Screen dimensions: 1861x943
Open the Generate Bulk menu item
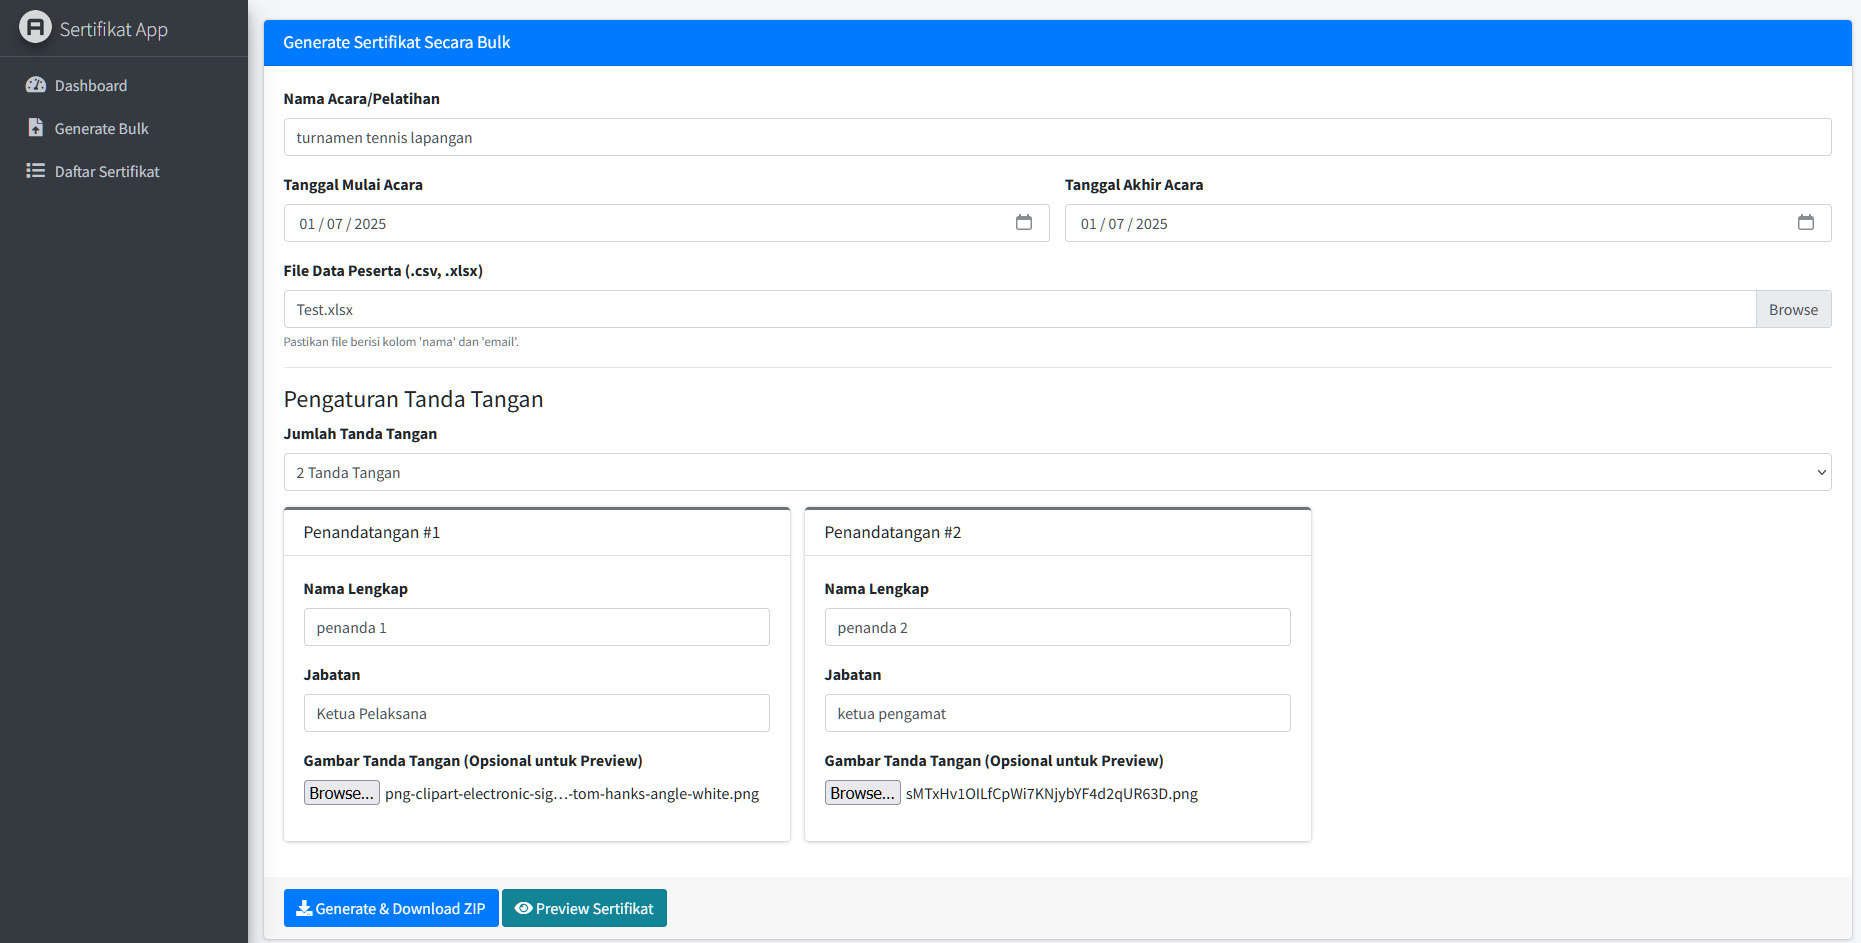click(124, 129)
